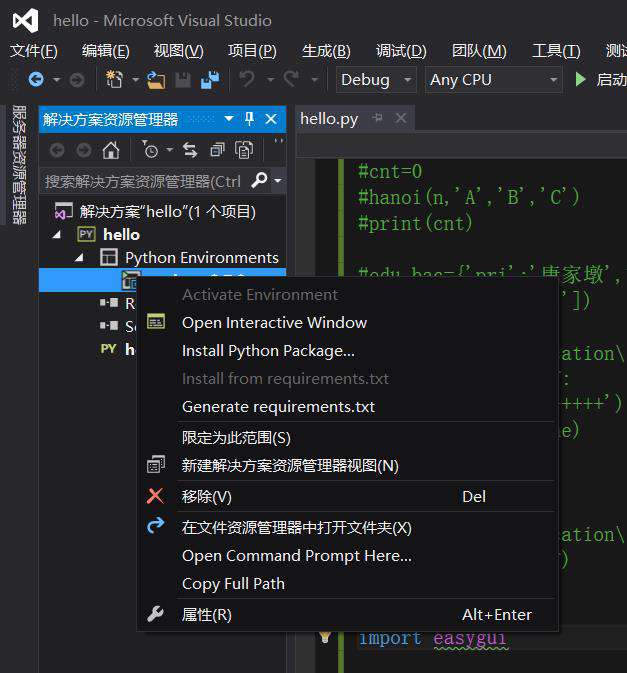Click the Navigate Backward arrow in main toolbar
This screenshot has height=673, width=627.
click(36, 79)
